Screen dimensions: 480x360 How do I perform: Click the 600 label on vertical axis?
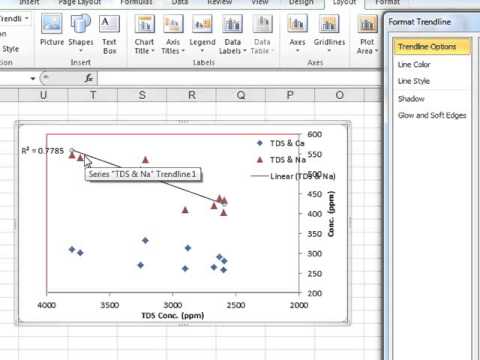pos(314,134)
